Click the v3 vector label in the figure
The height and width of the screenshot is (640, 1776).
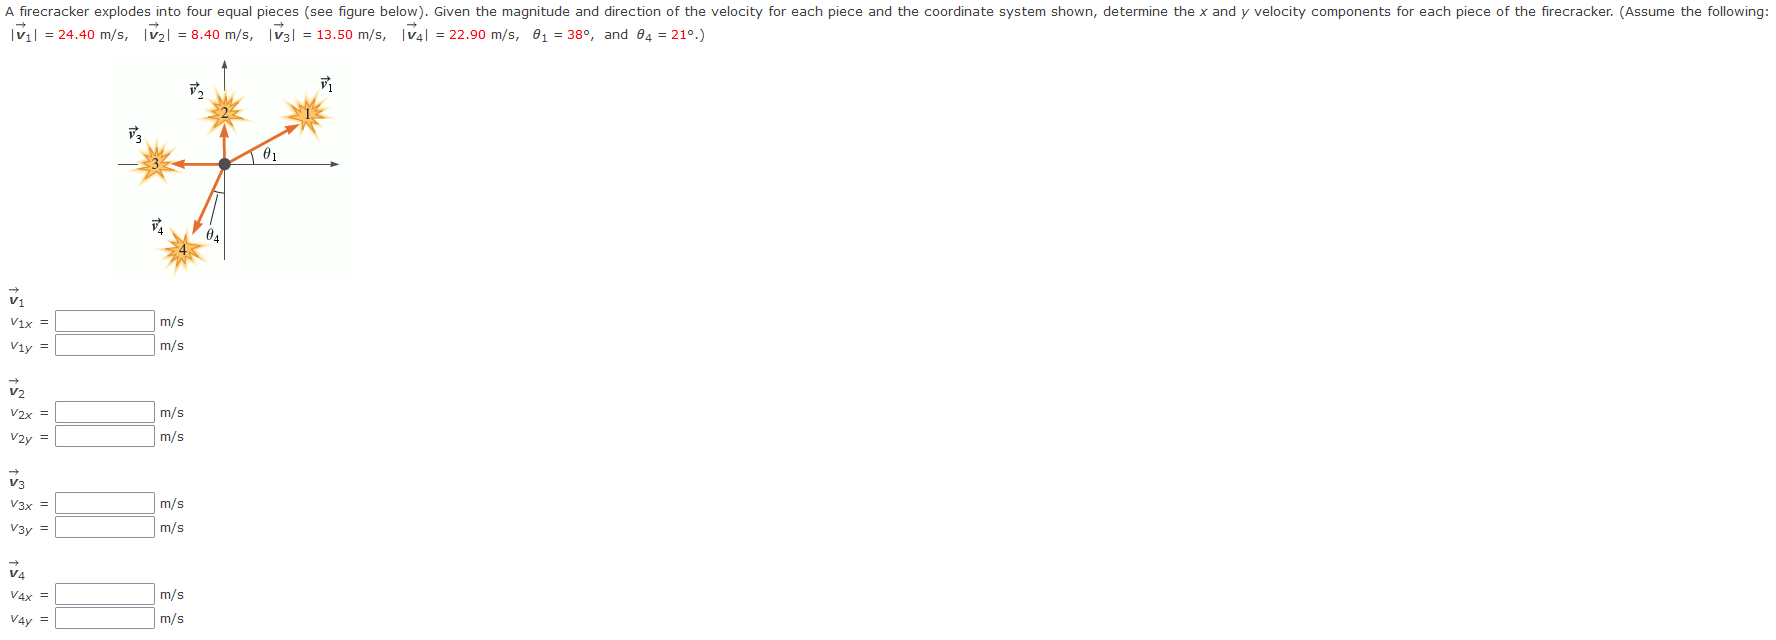(135, 135)
